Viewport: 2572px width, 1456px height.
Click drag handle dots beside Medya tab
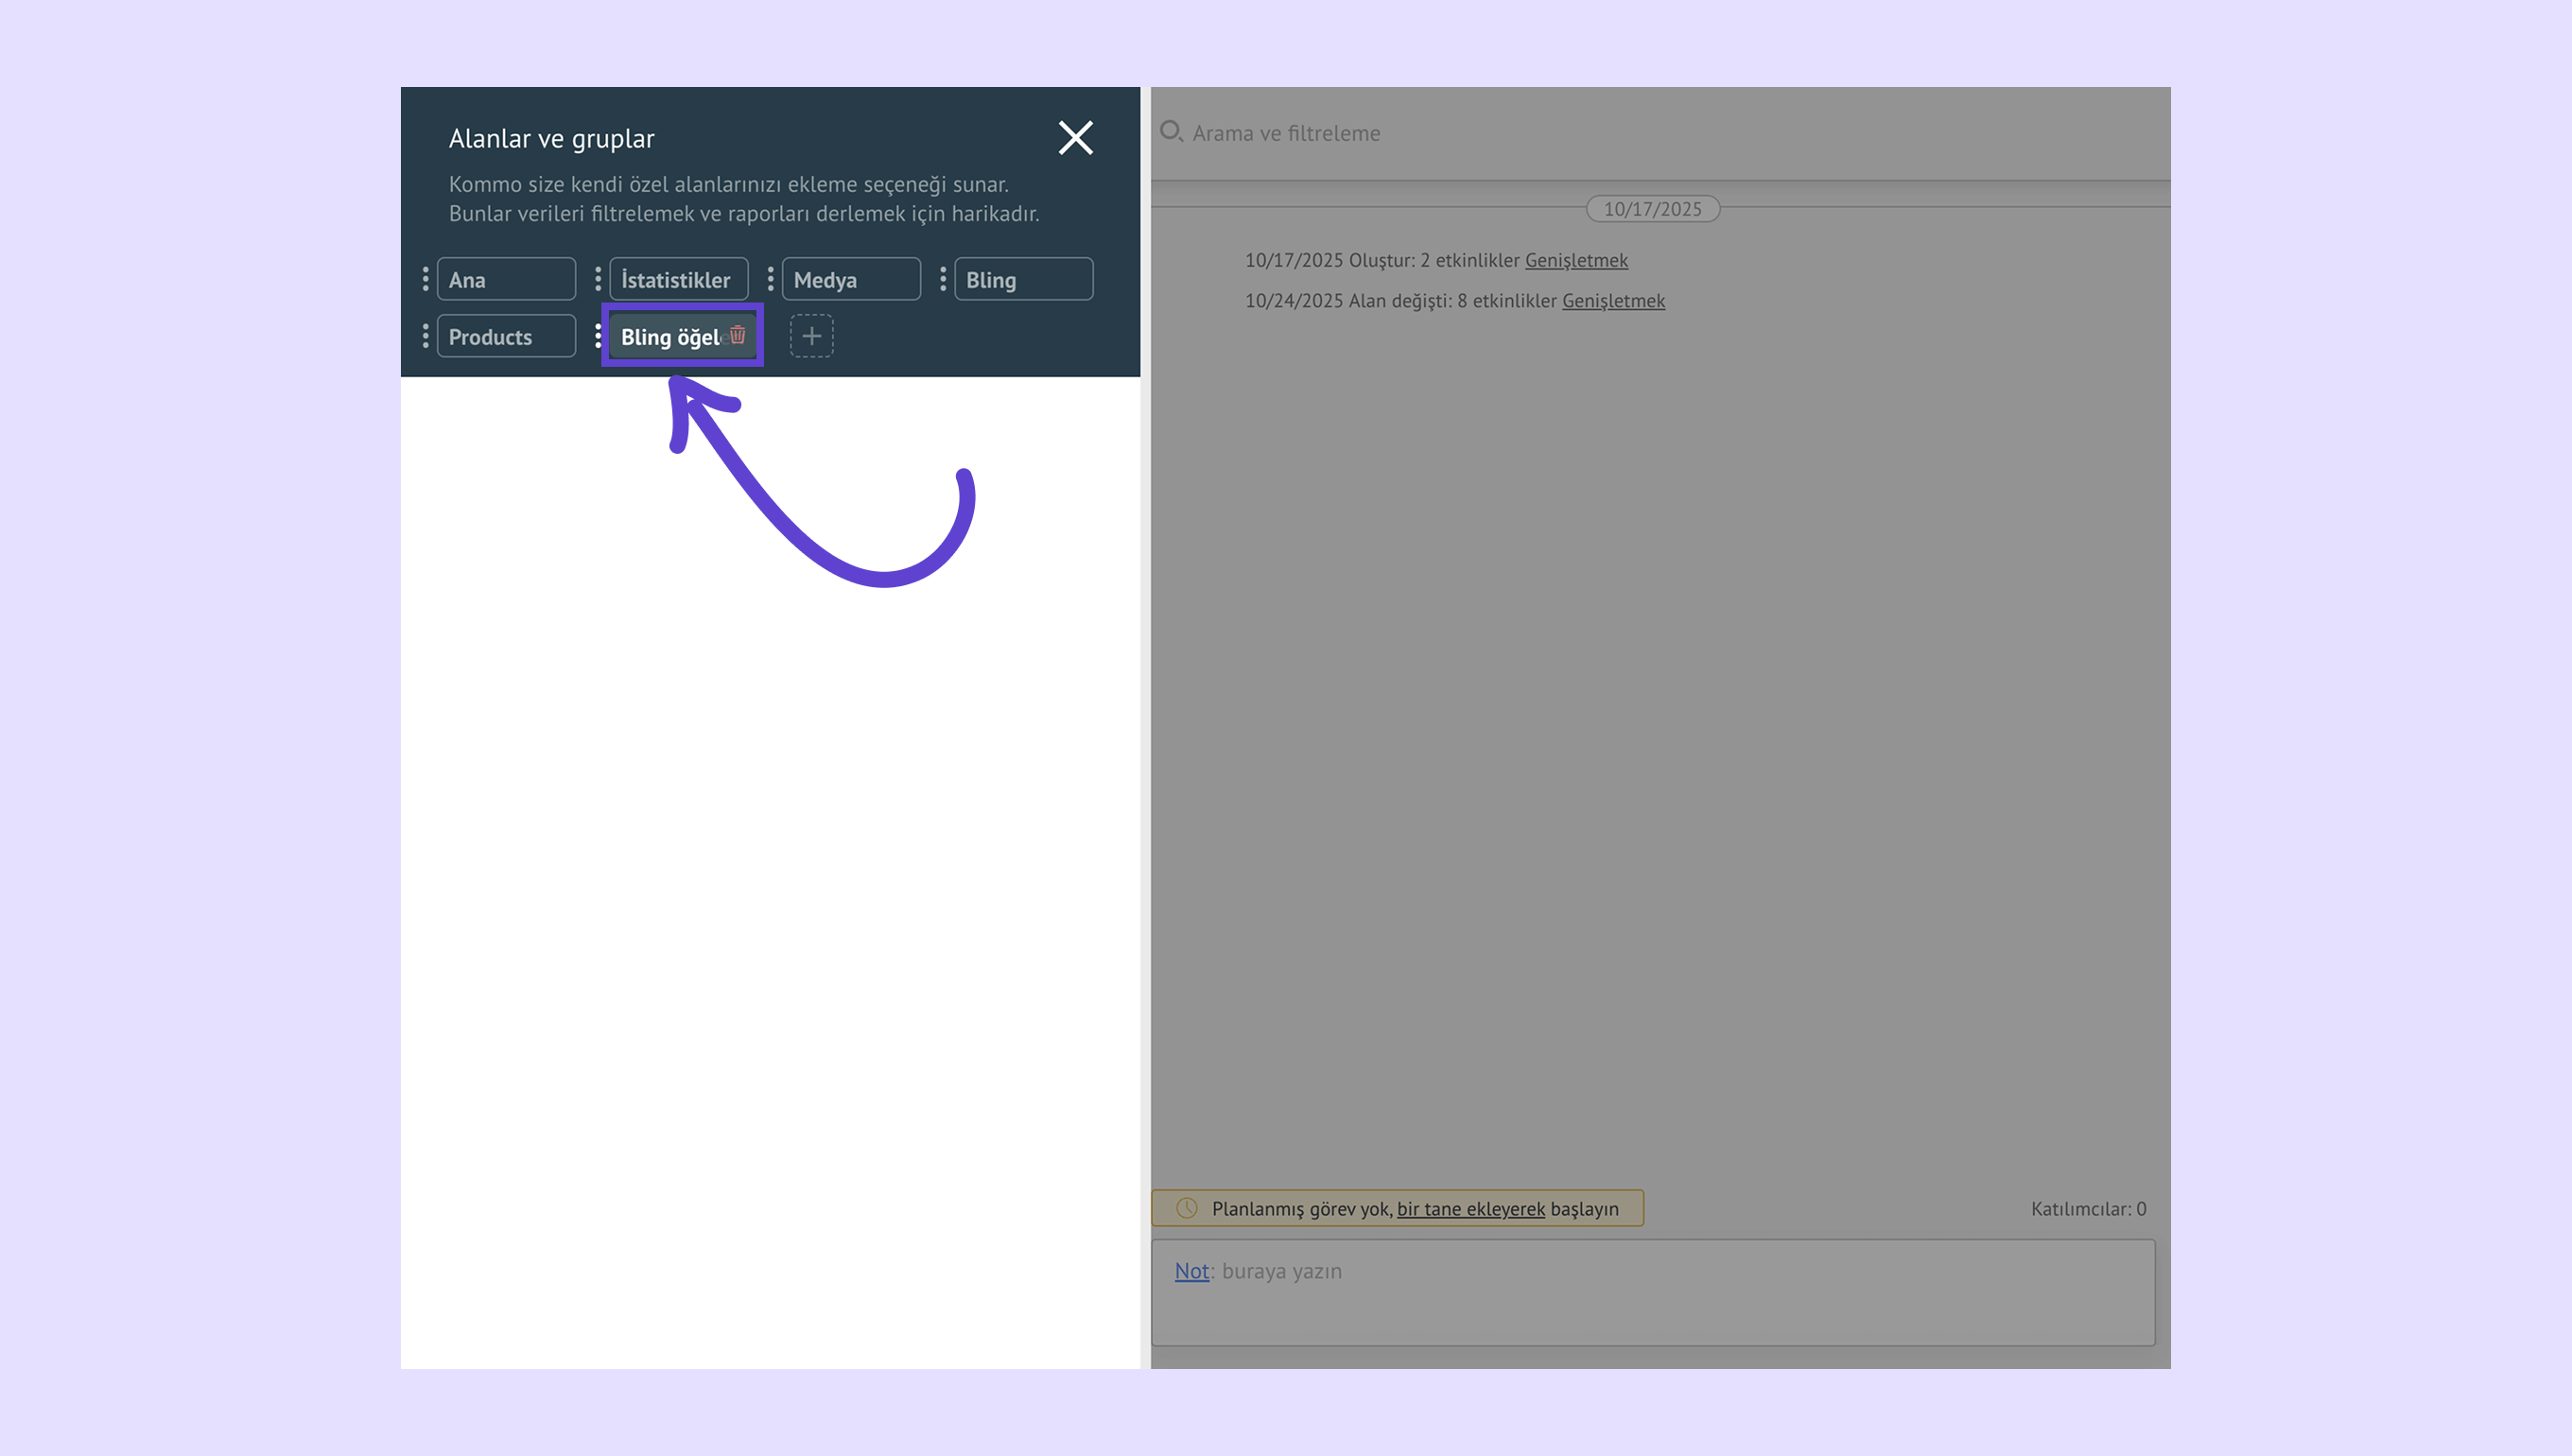[x=770, y=279]
